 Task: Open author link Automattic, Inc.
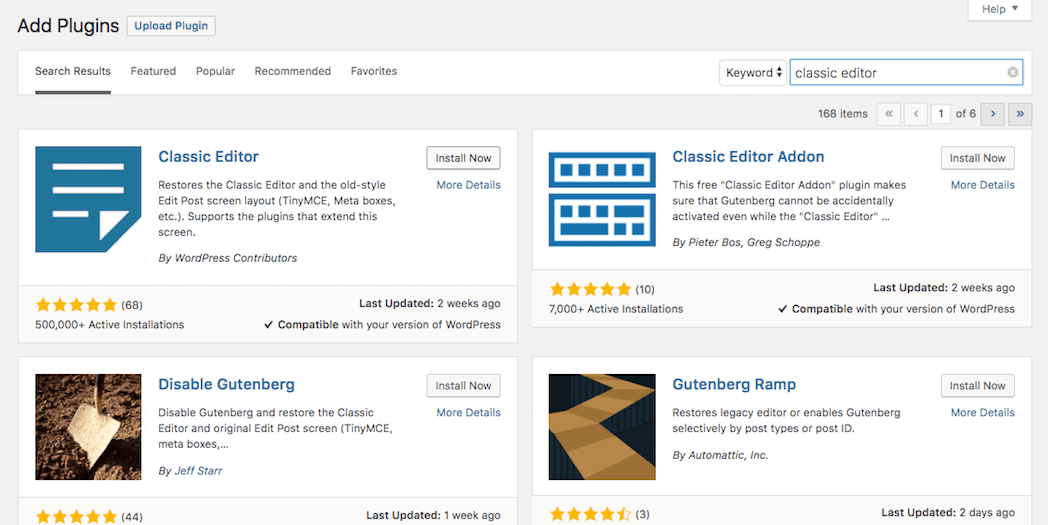click(x=729, y=455)
